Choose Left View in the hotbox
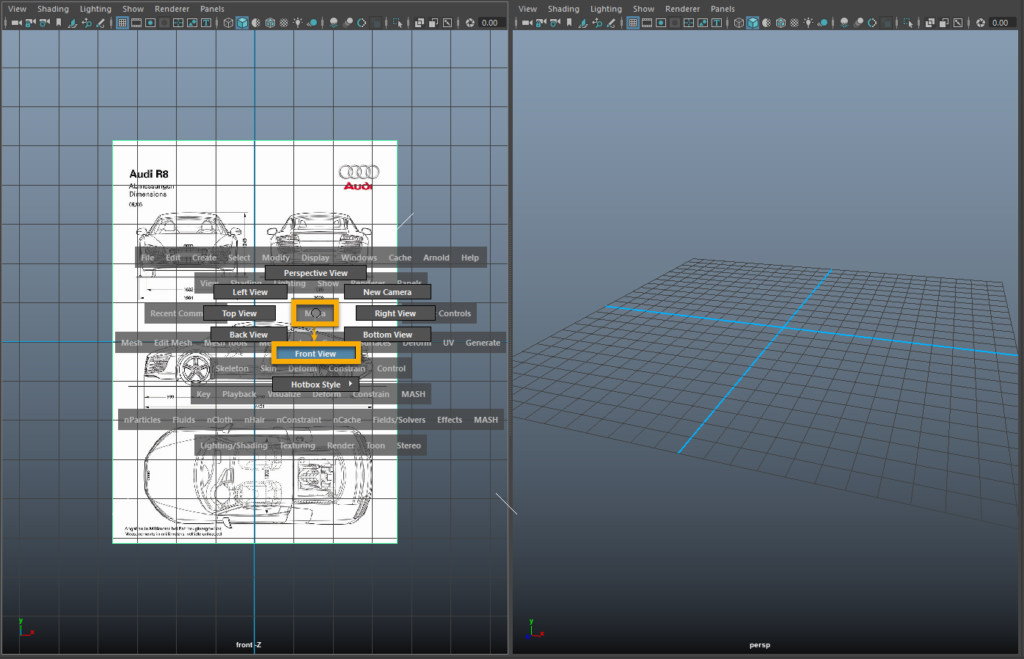This screenshot has width=1024, height=659. [250, 292]
